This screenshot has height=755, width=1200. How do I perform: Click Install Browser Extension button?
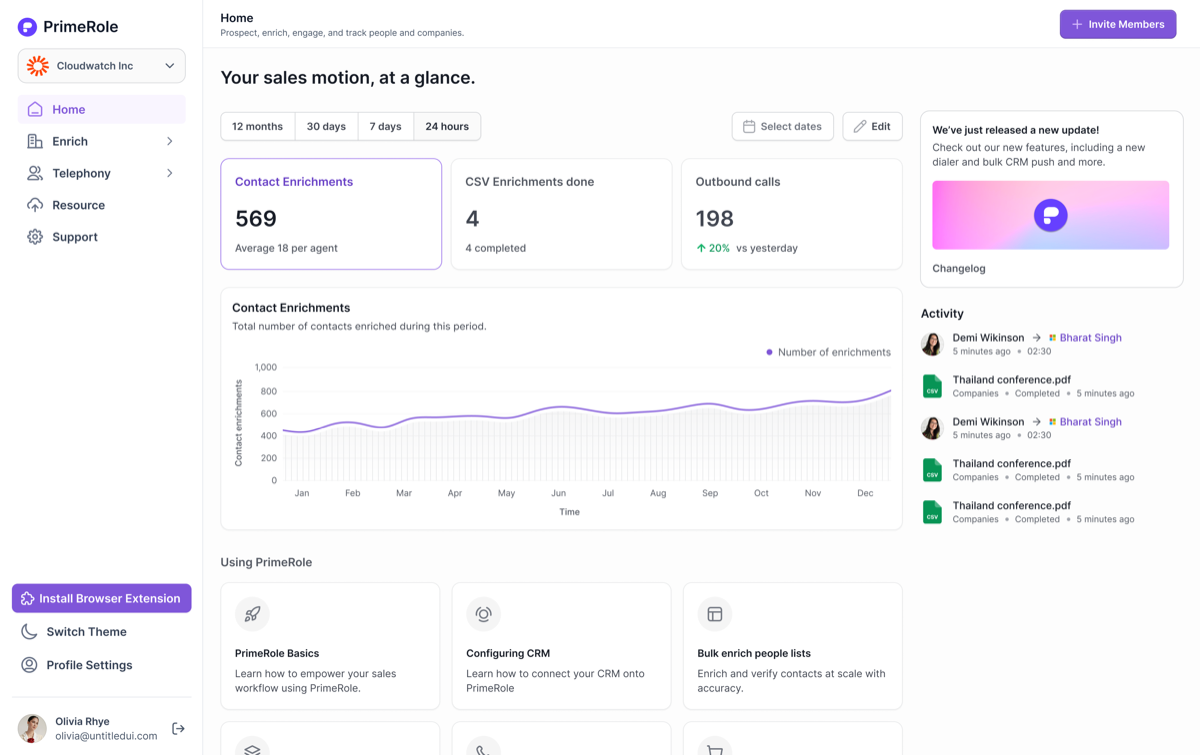pos(101,598)
